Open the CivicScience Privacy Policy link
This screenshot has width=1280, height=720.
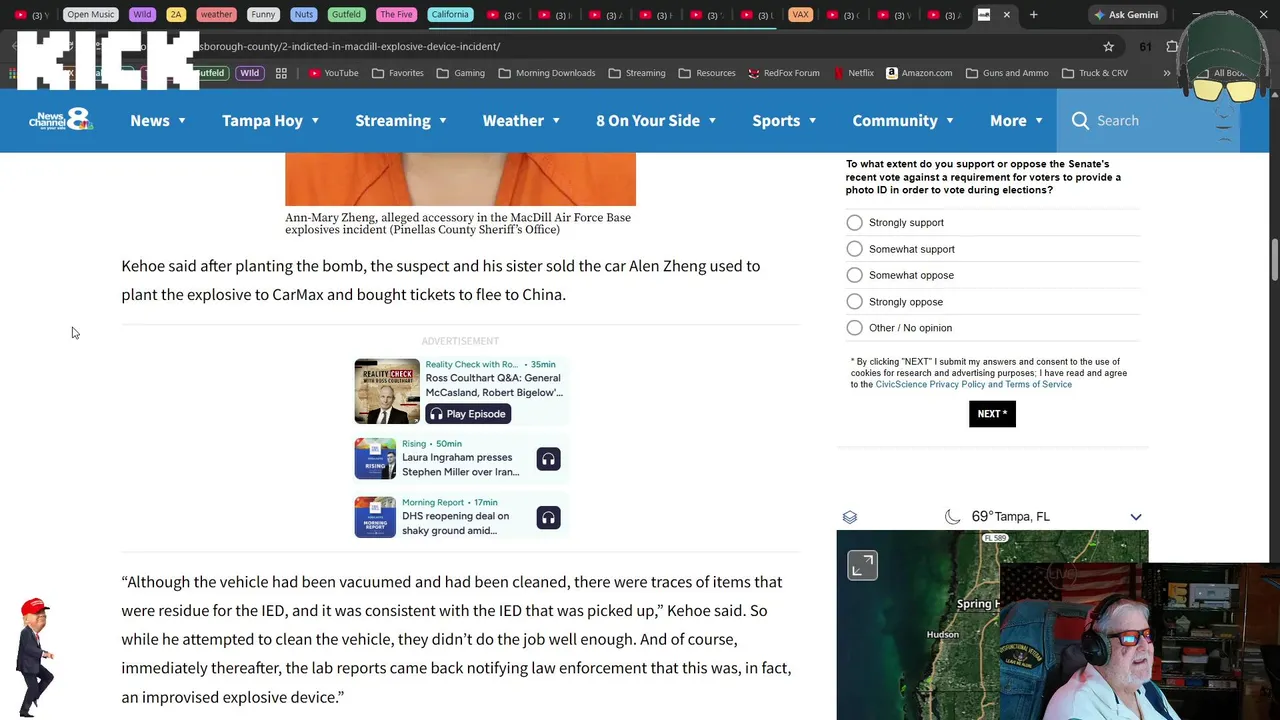click(931, 384)
